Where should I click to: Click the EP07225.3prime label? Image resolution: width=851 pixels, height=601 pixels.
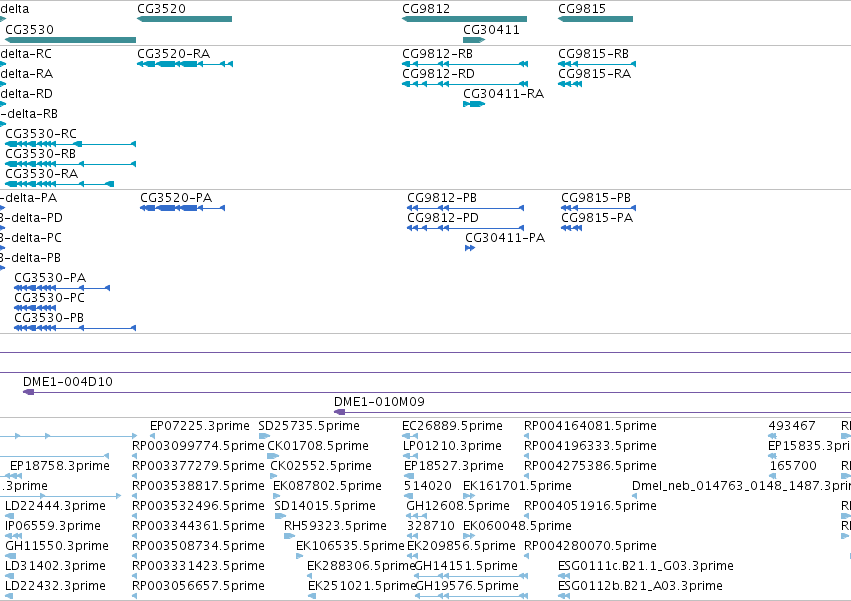[x=200, y=426]
